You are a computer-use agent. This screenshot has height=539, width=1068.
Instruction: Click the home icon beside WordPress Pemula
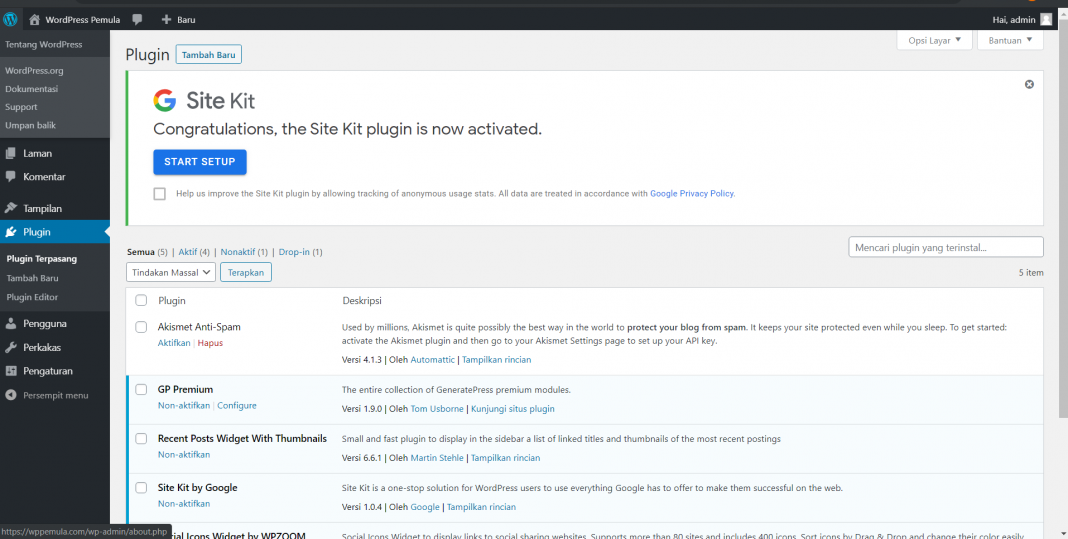point(35,20)
